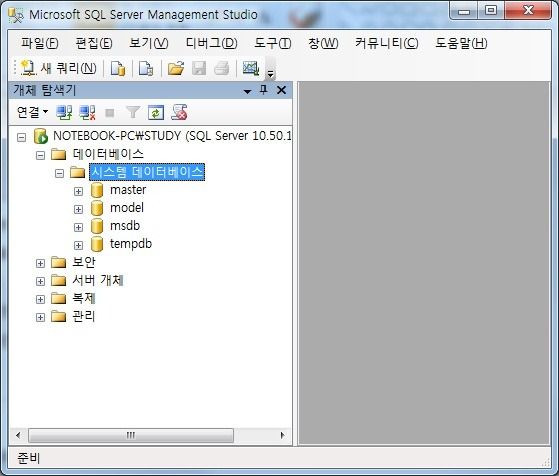Click the SSMS application icon in title bar
This screenshot has height=476, width=559.
16,15
